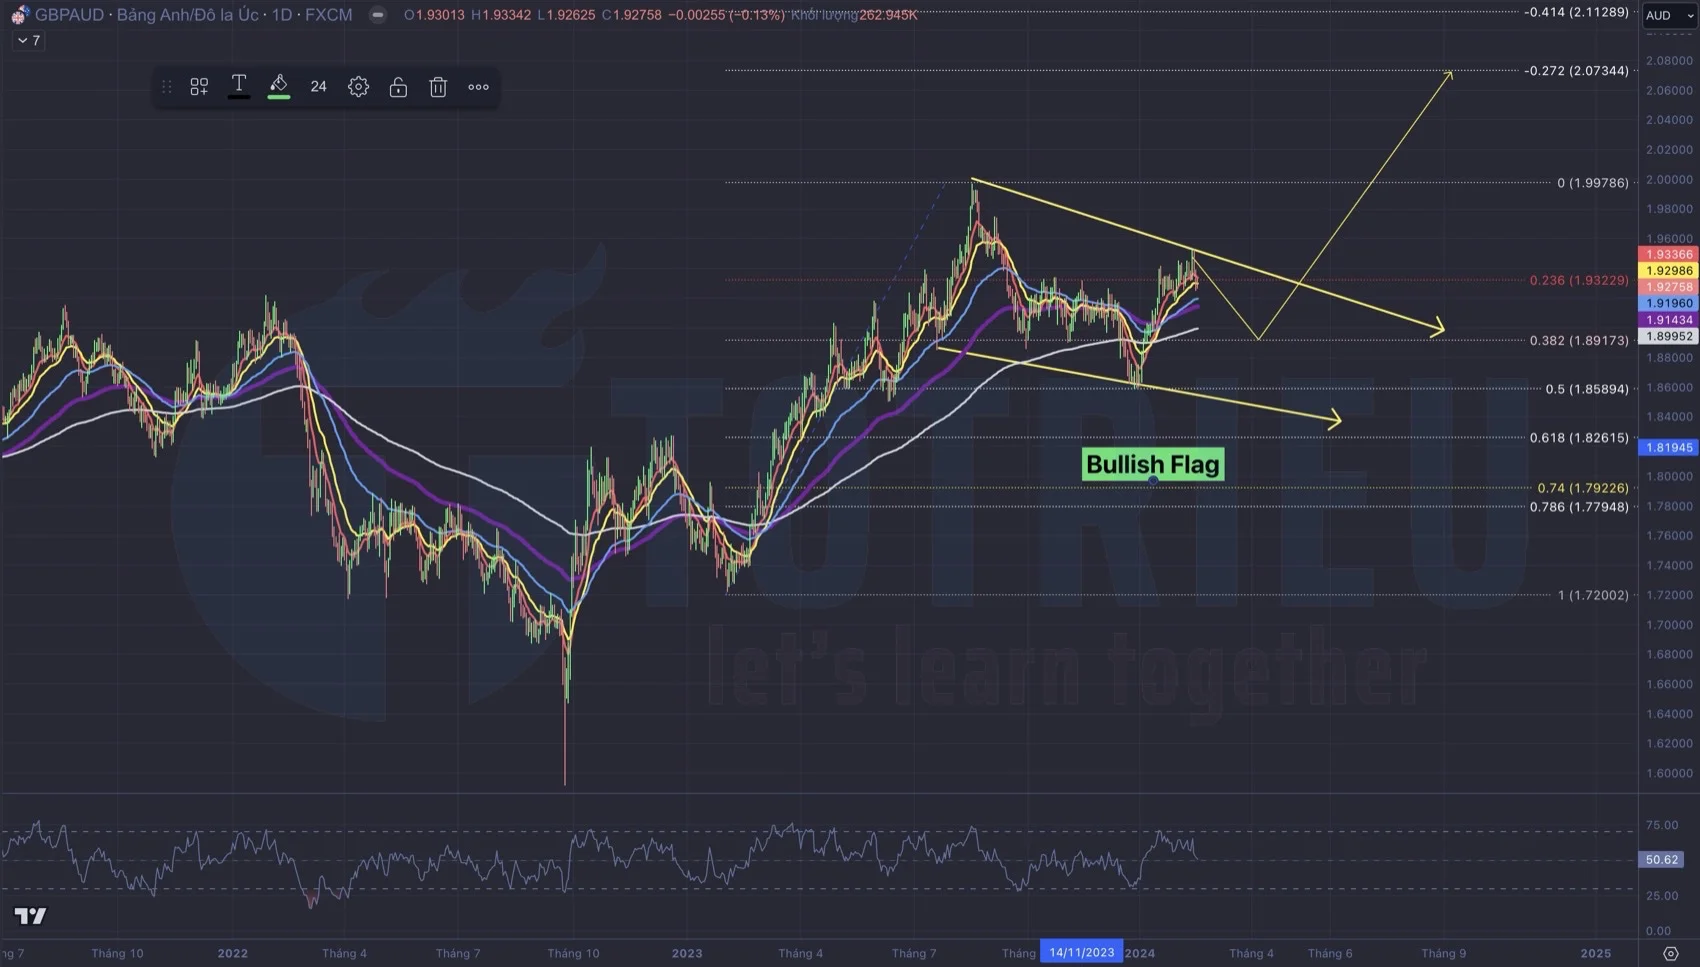
Task: Select Fibonacci level 0.5 (1.85894)
Action: pos(1587,389)
